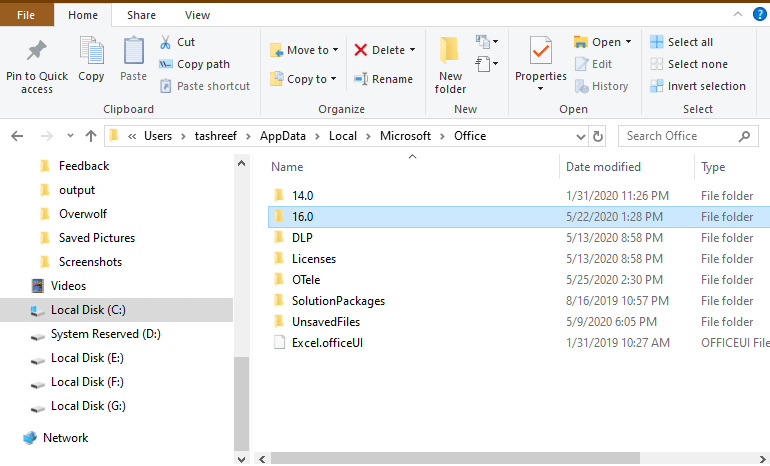
Task: Click the Cut scissors icon
Action: click(x=165, y=42)
